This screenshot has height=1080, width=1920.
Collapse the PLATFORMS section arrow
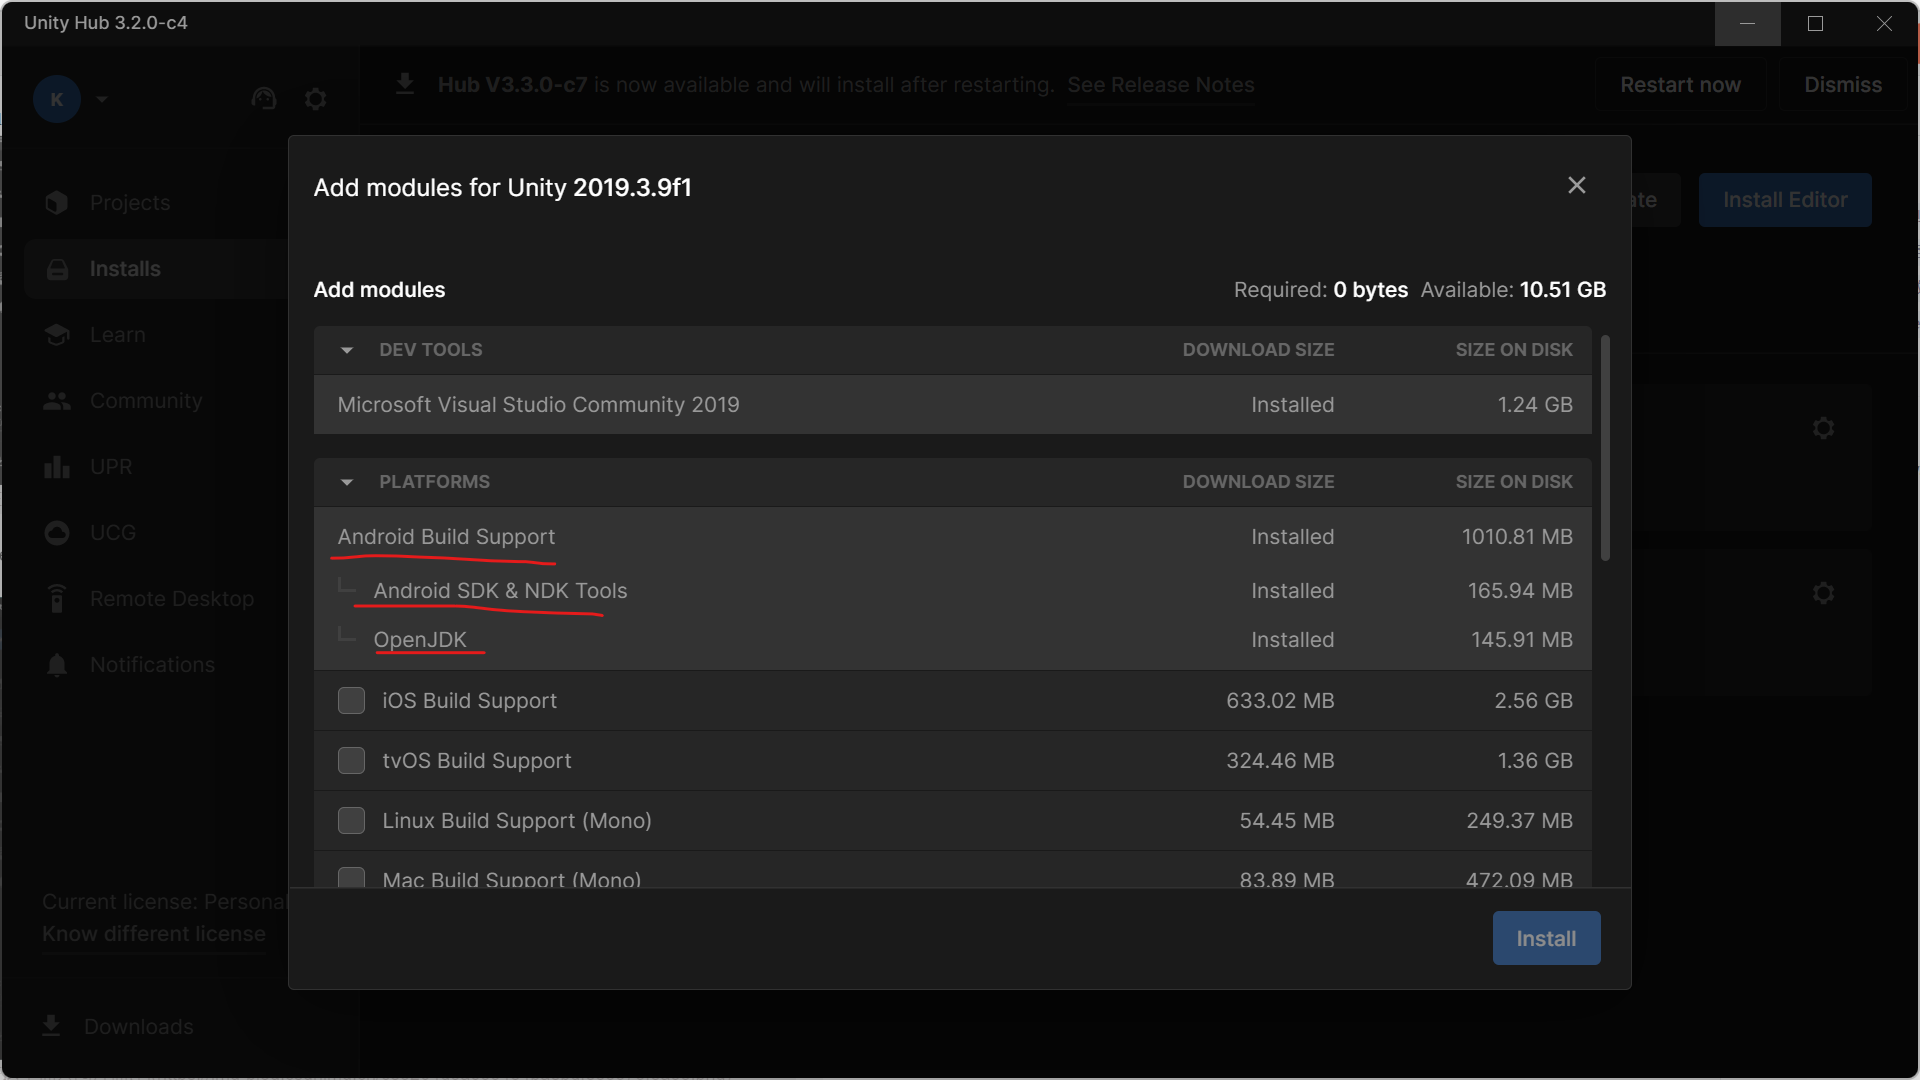click(347, 482)
